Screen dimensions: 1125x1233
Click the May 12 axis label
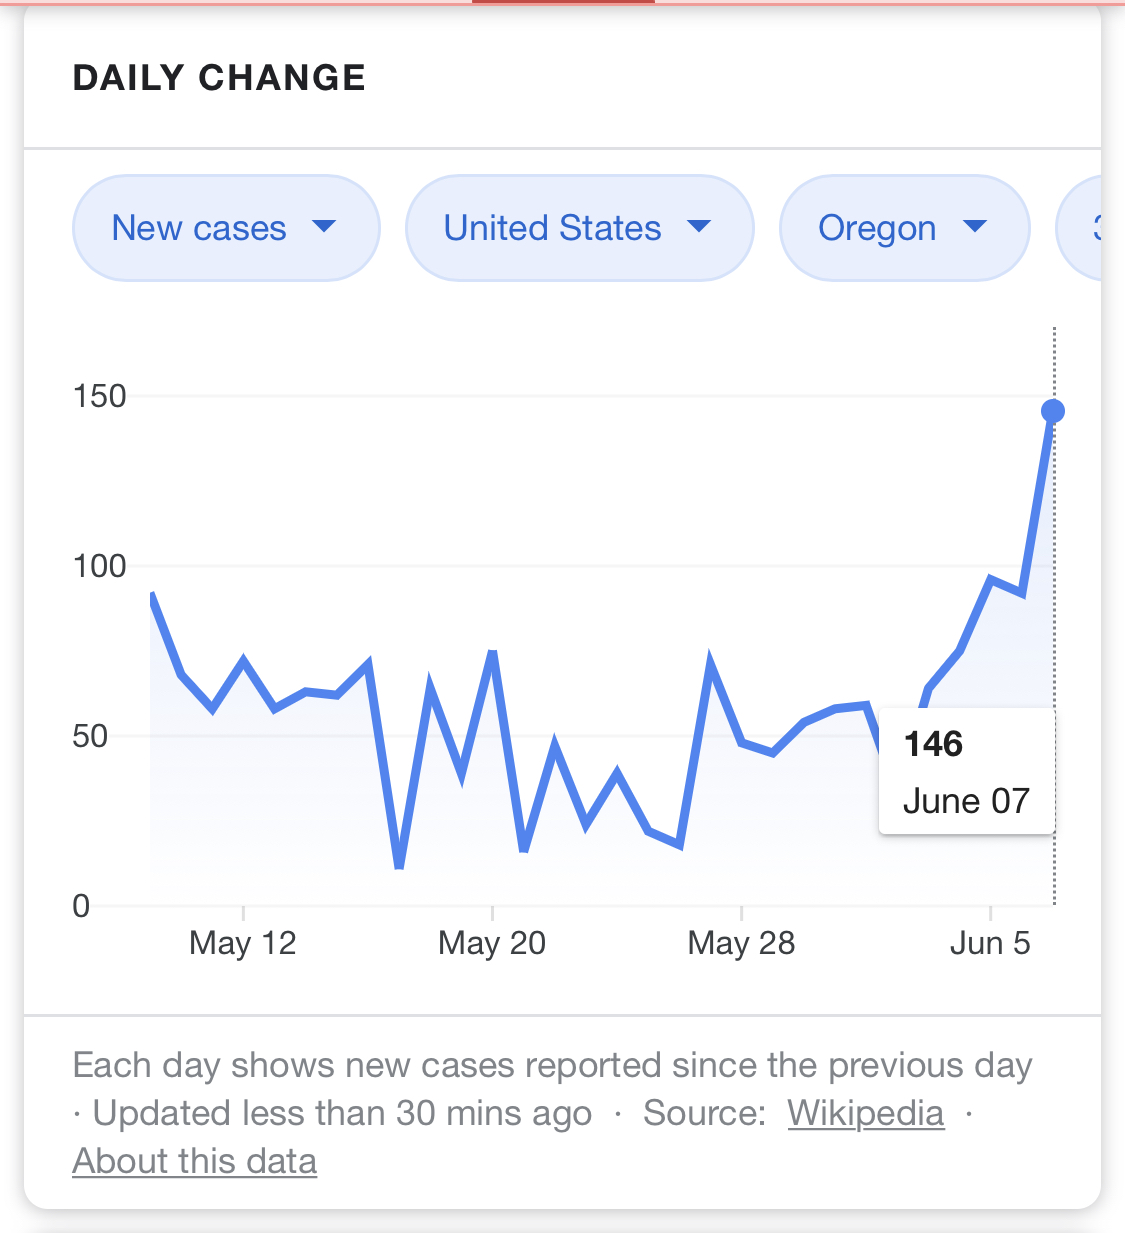pyautogui.click(x=243, y=943)
